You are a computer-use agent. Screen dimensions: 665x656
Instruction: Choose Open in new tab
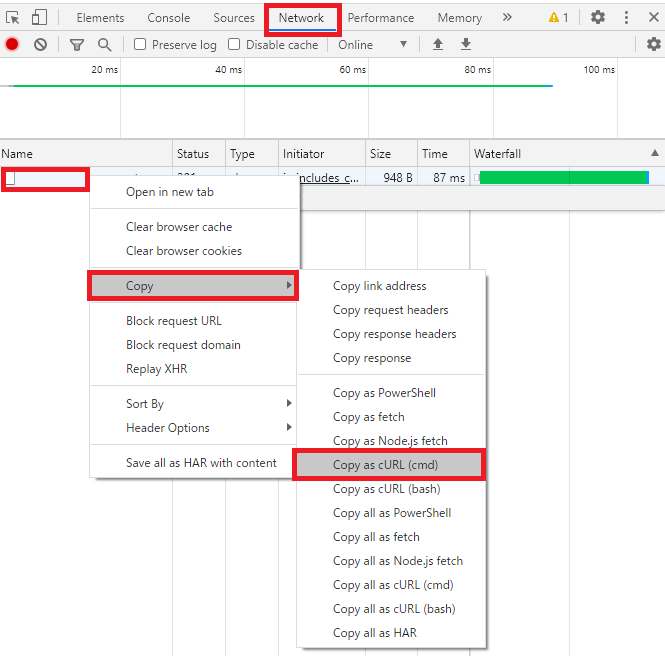(195, 192)
